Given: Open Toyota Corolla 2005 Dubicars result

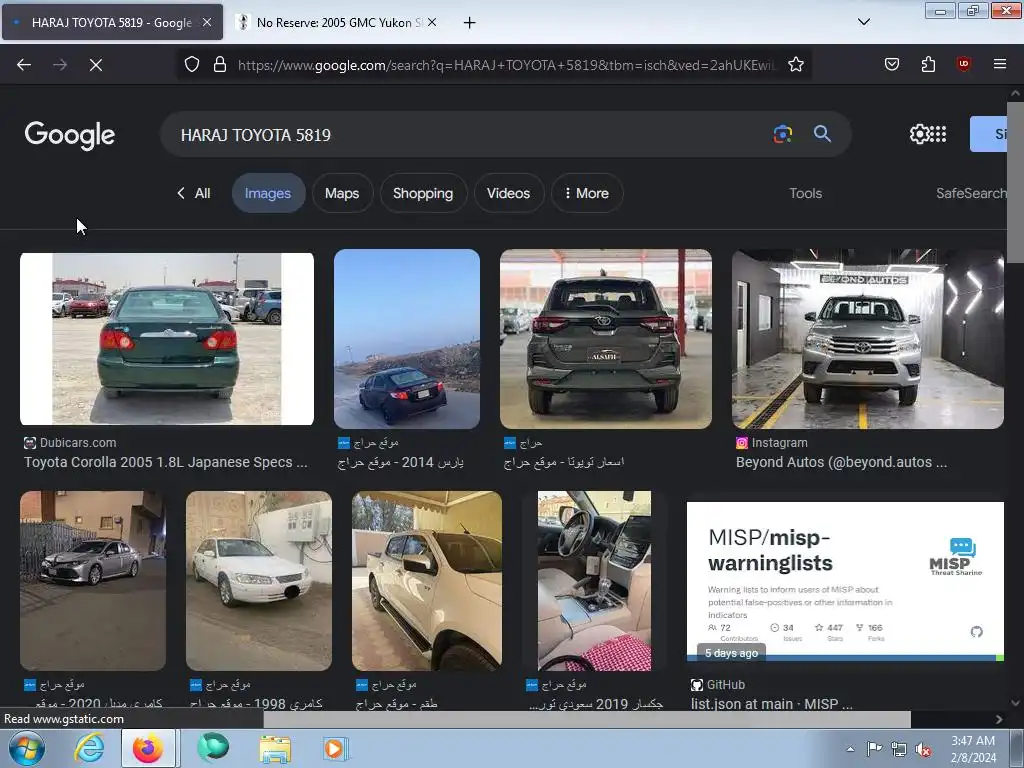Looking at the screenshot, I should [166, 462].
